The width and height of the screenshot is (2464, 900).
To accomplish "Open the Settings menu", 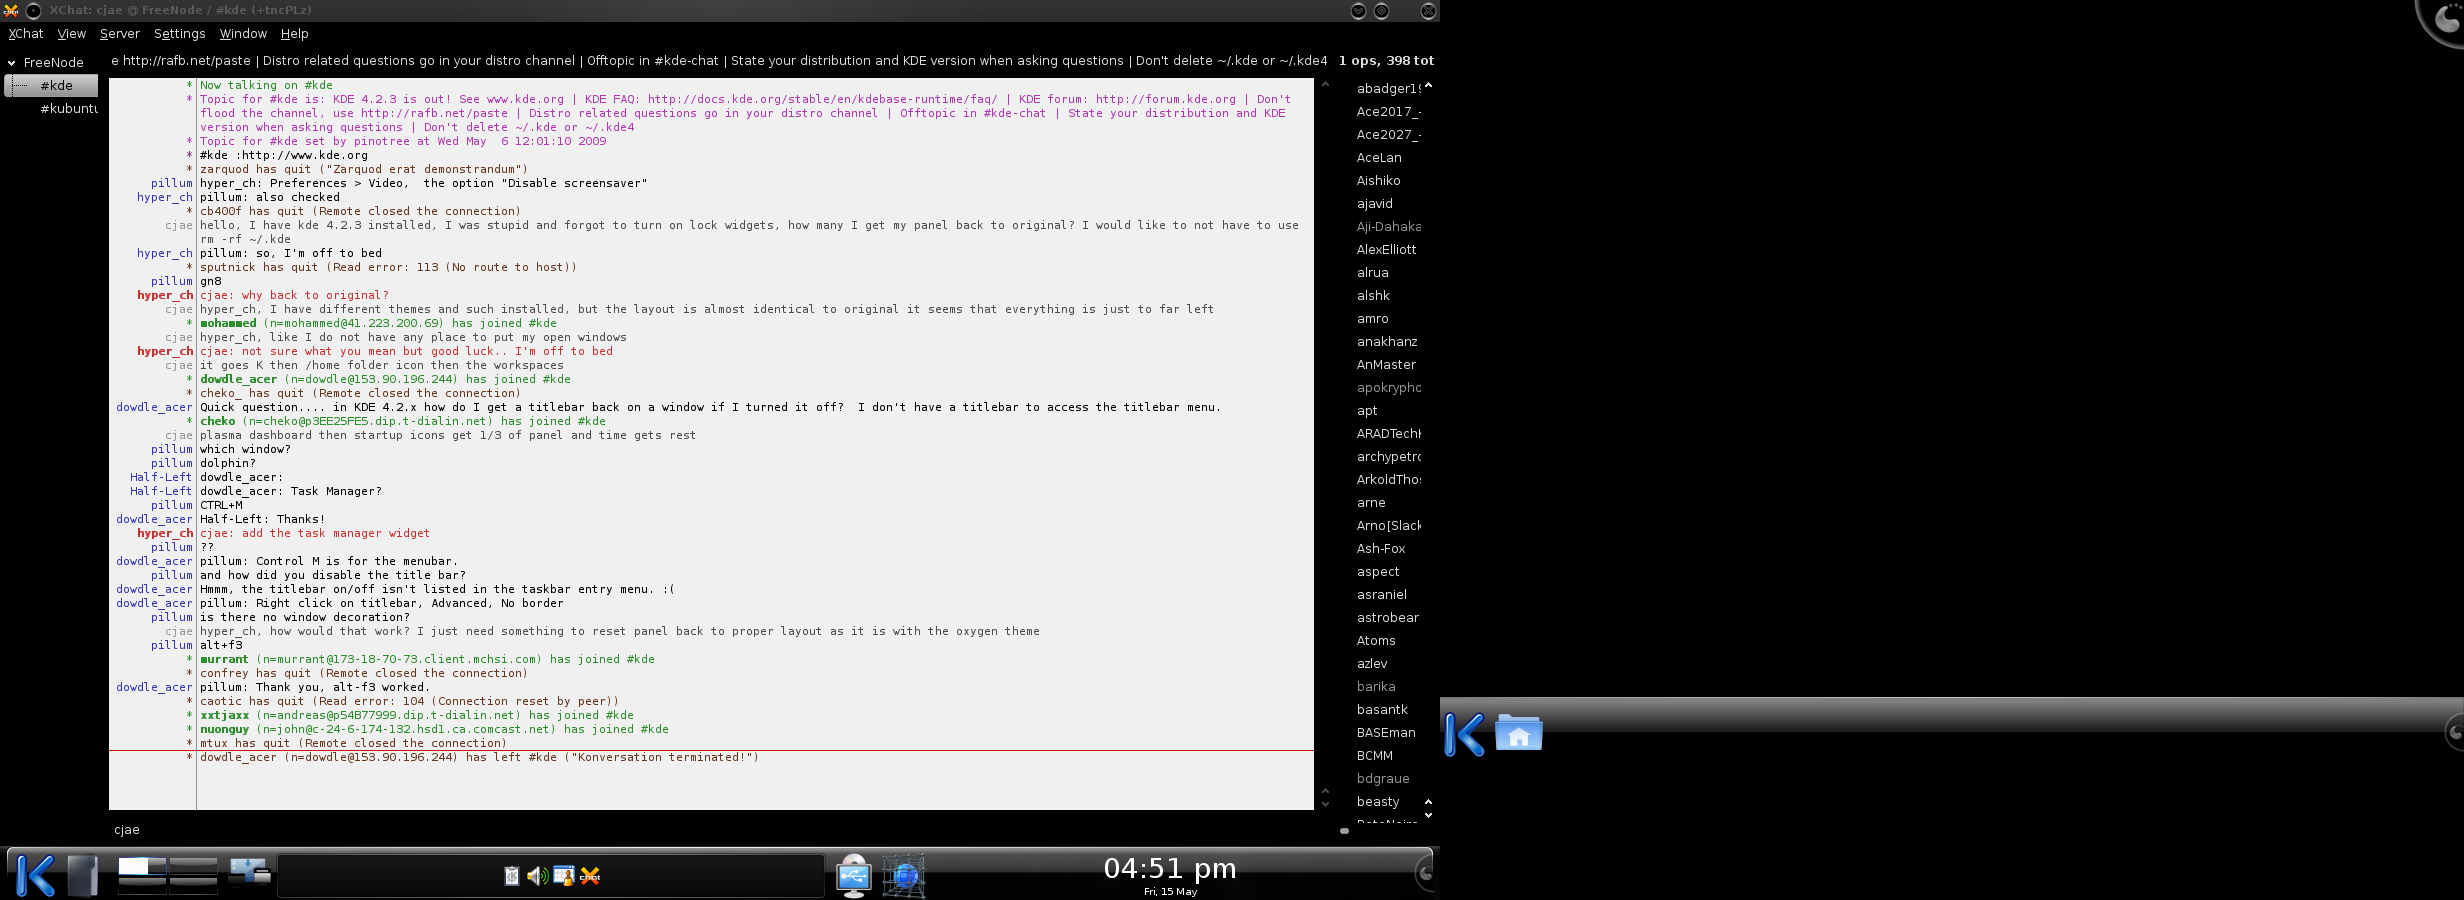I will click(x=179, y=34).
